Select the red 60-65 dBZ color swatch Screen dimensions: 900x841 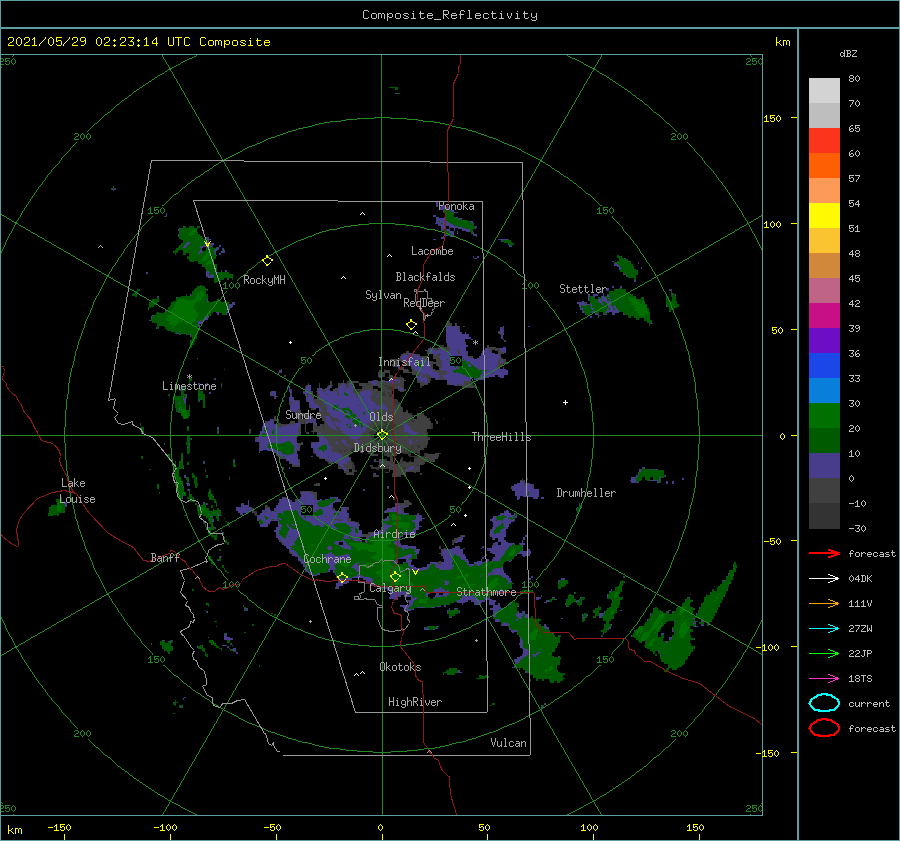pyautogui.click(x=824, y=141)
